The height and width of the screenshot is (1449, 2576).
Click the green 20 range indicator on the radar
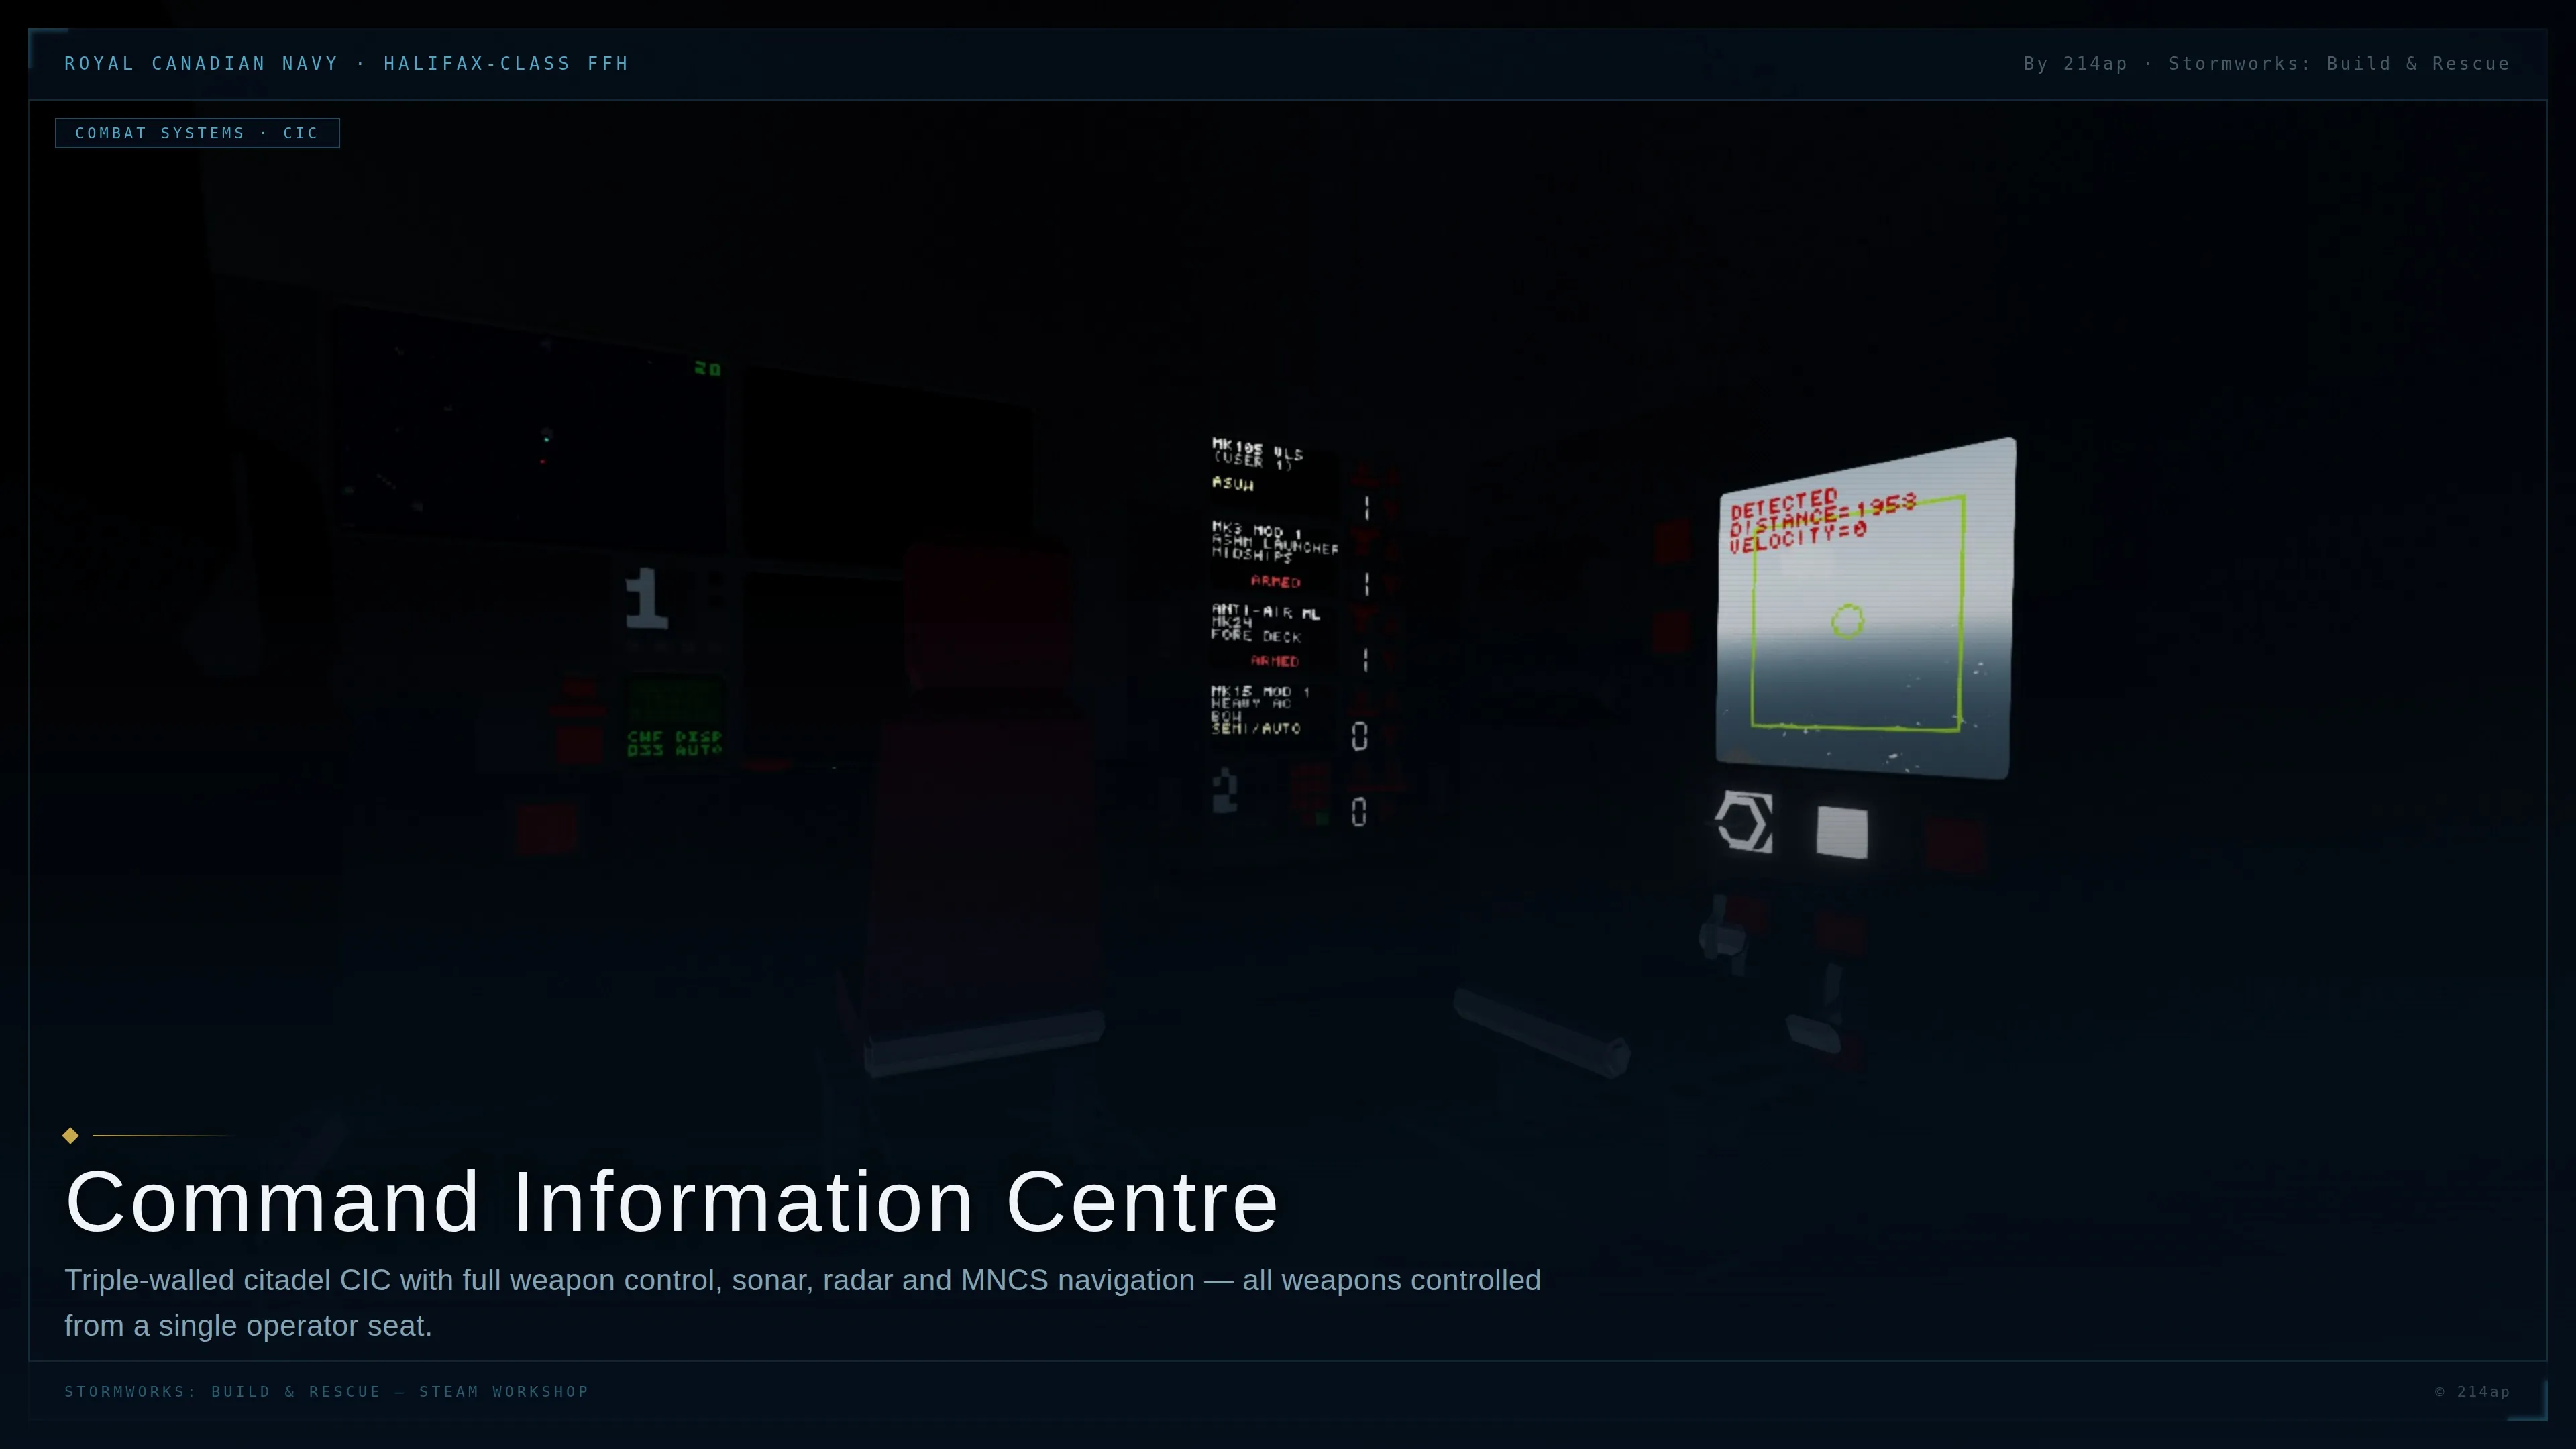click(707, 369)
